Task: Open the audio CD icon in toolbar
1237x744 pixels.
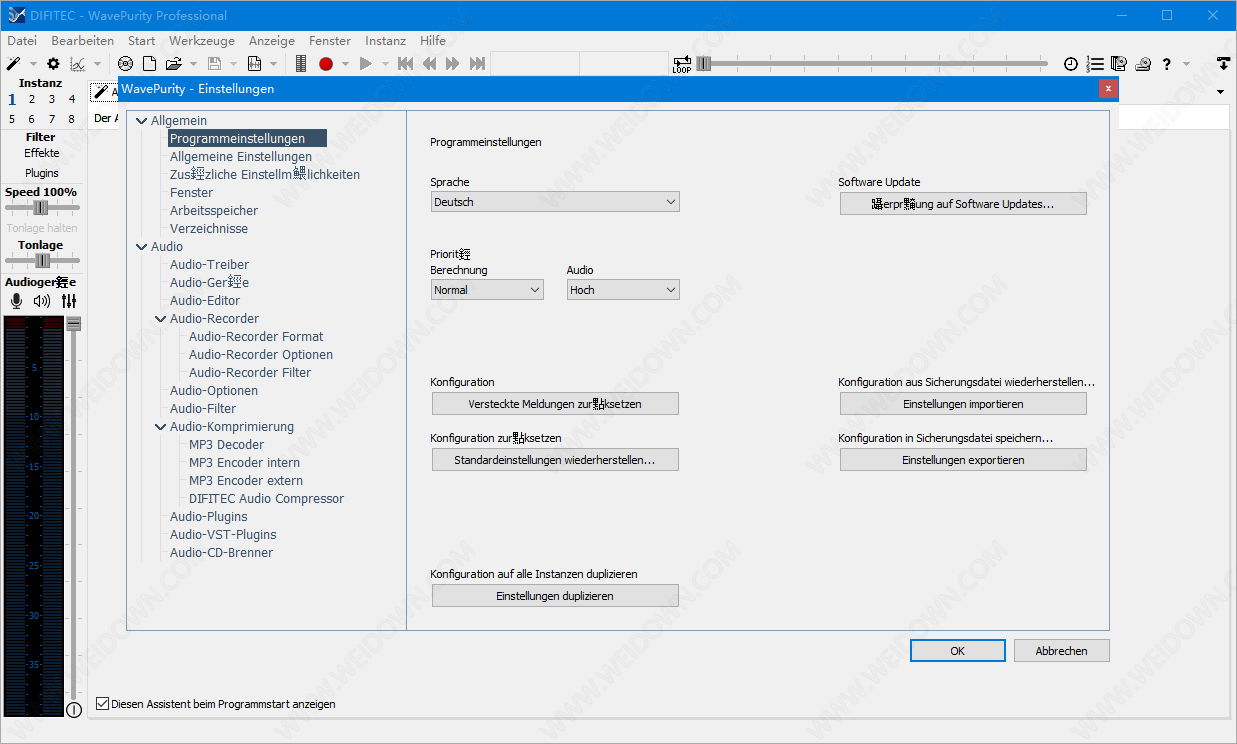Action: point(125,64)
